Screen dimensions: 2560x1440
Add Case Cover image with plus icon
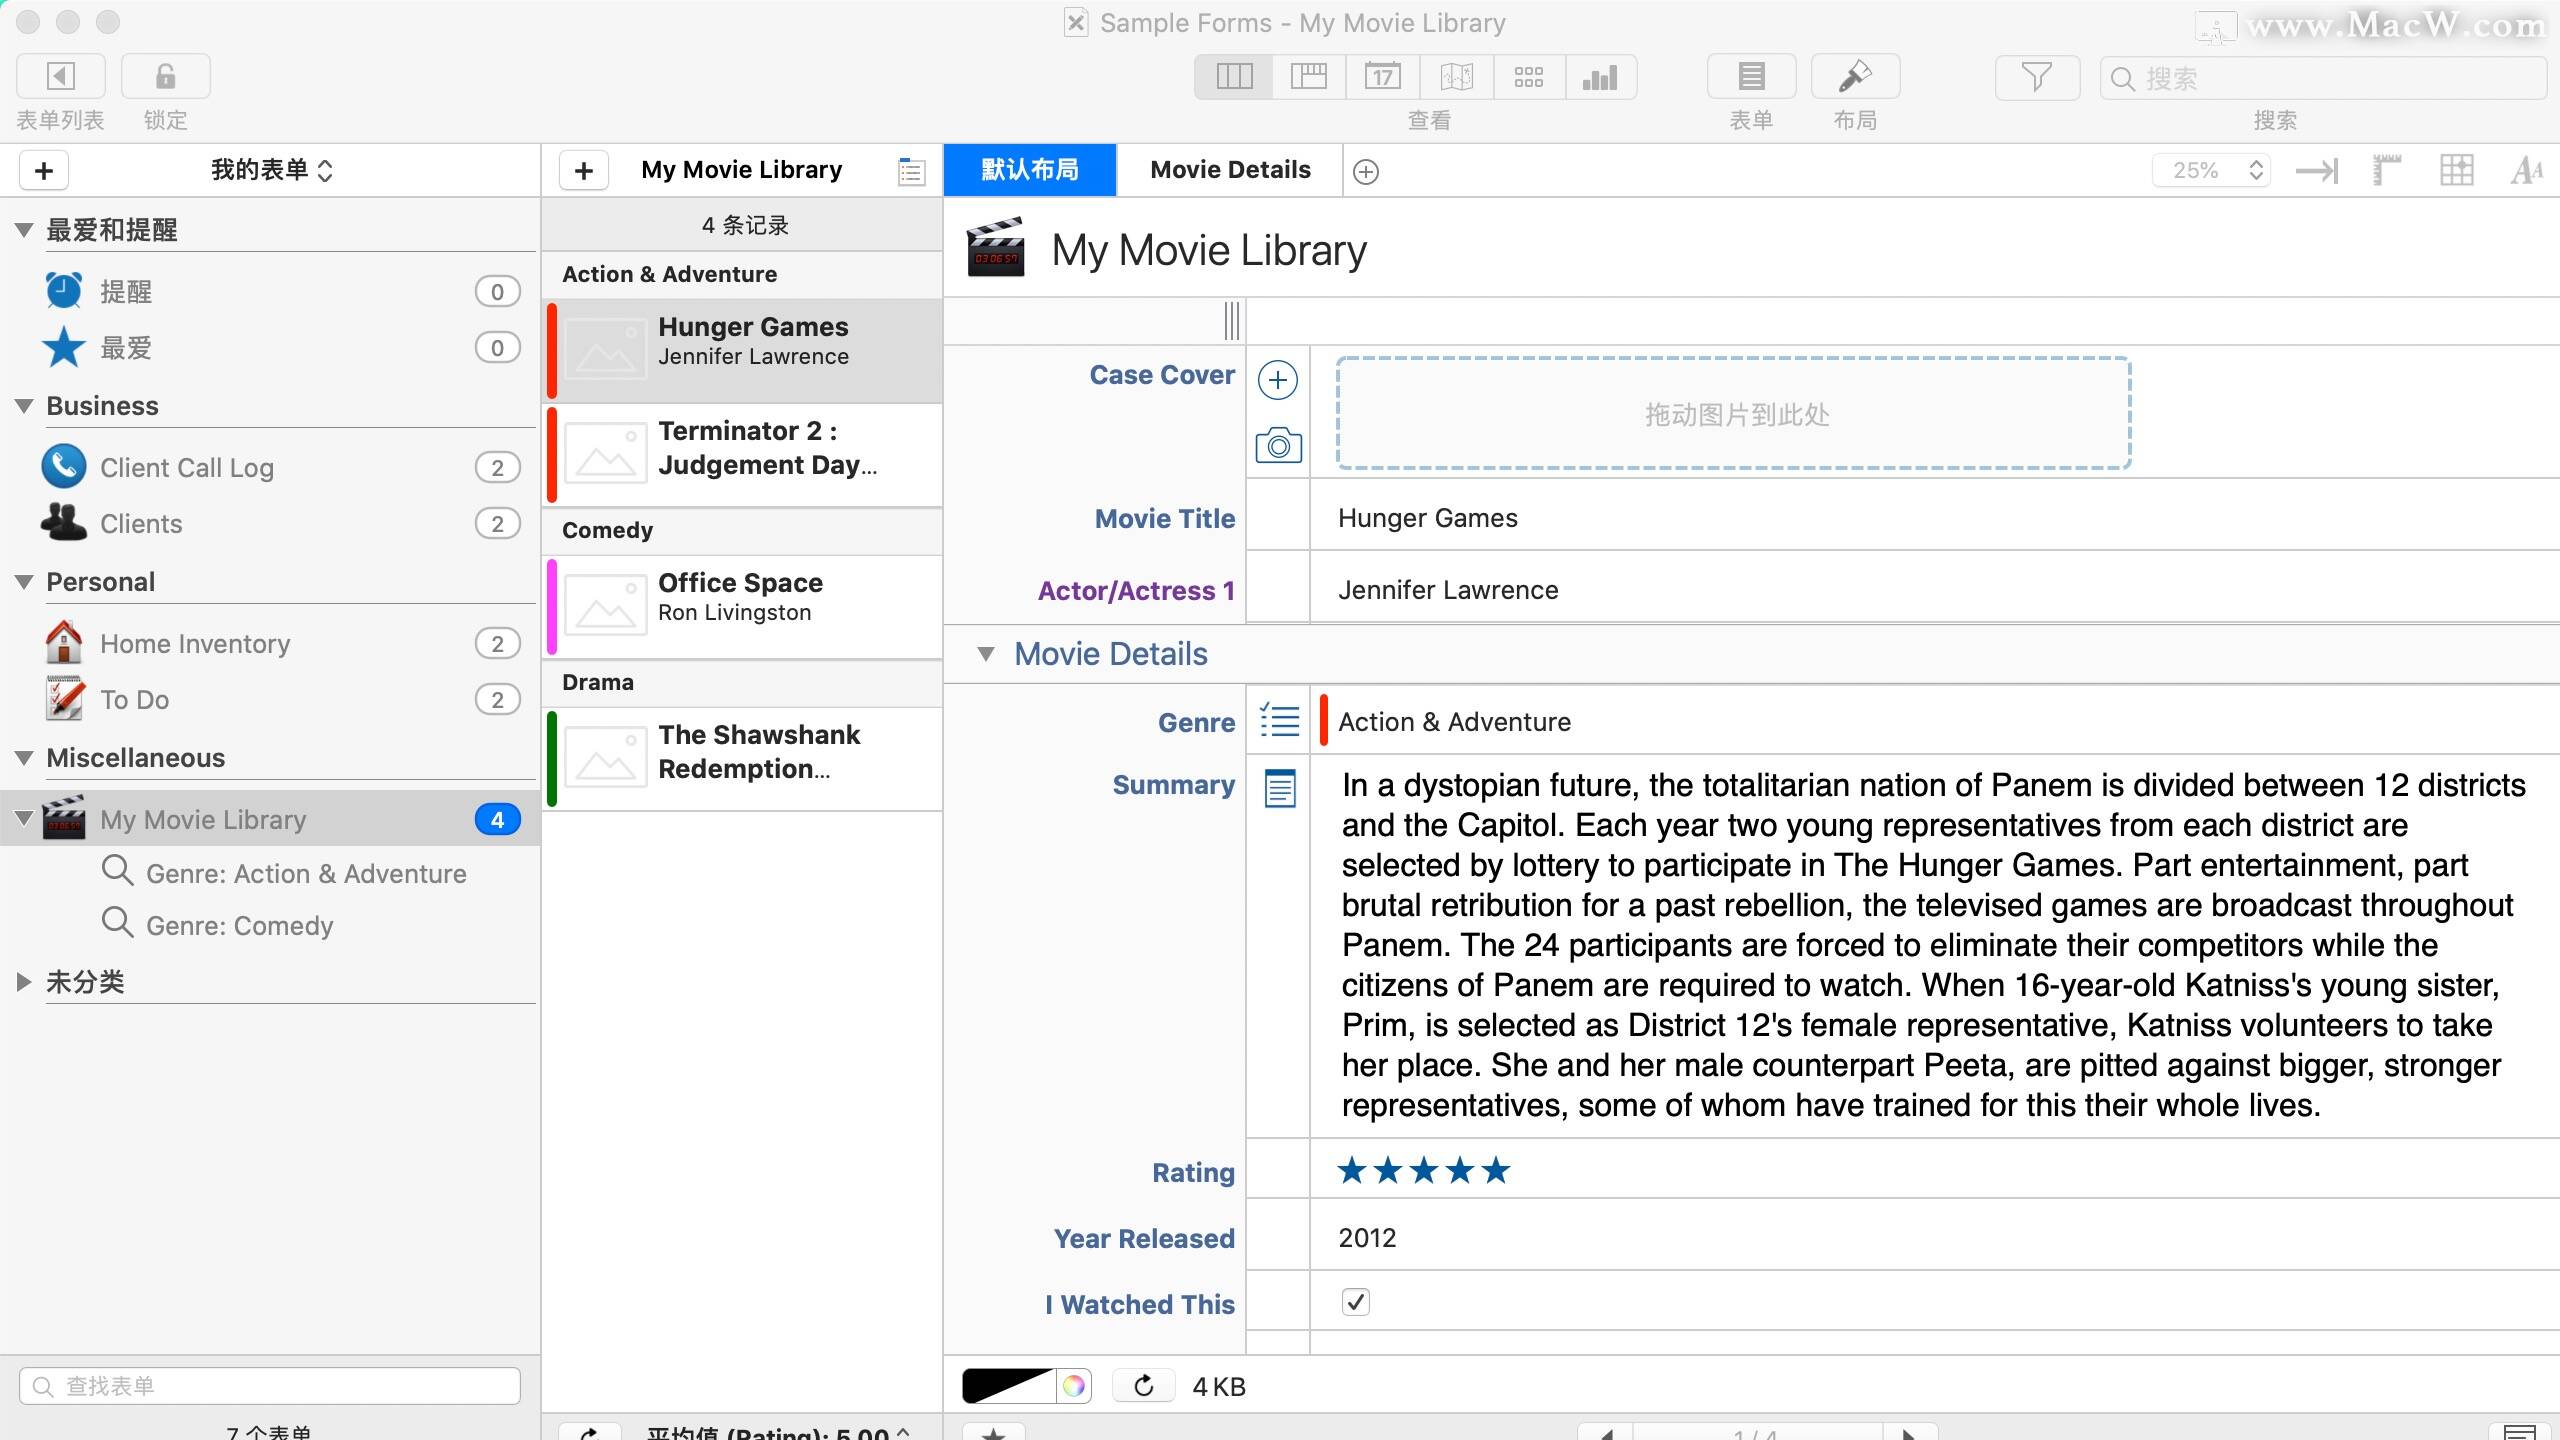tap(1277, 380)
